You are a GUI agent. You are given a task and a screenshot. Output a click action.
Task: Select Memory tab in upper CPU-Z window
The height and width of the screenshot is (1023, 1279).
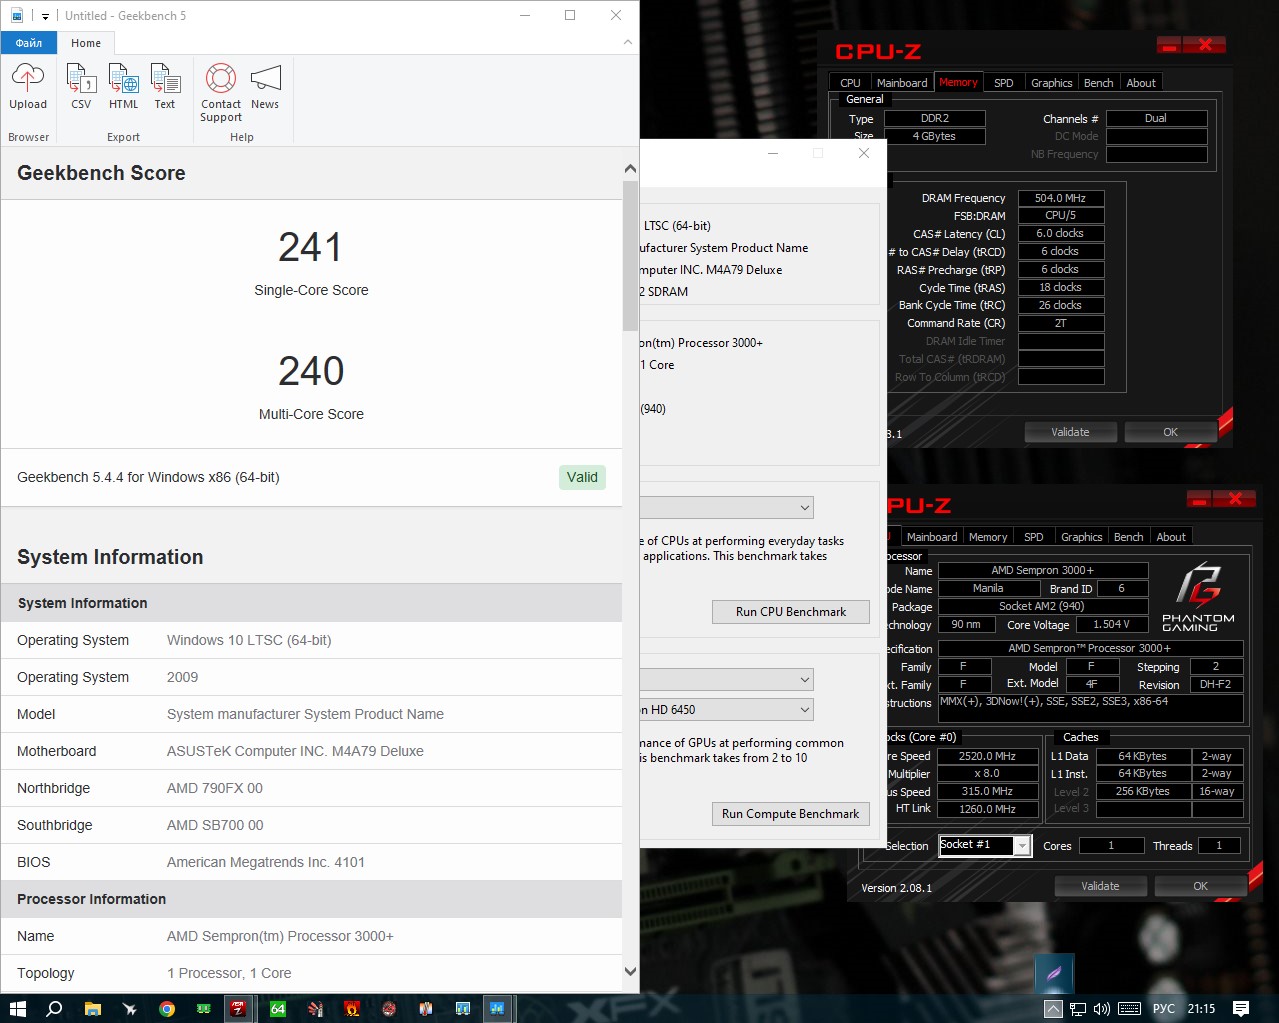tap(958, 82)
